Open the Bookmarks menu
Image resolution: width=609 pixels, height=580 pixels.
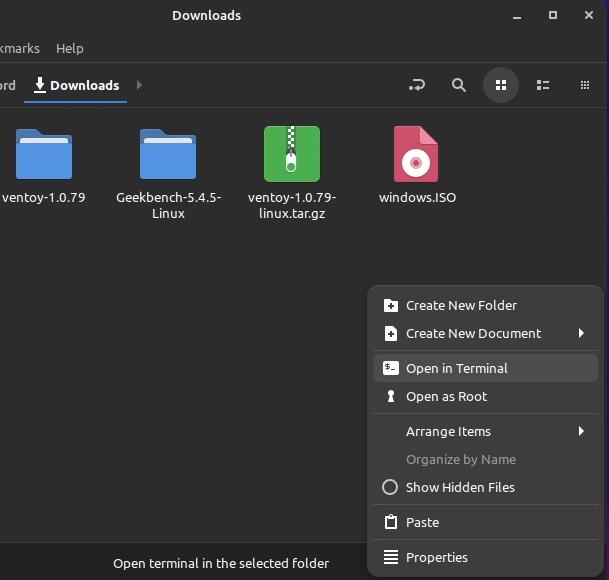pyautogui.click(x=19, y=48)
